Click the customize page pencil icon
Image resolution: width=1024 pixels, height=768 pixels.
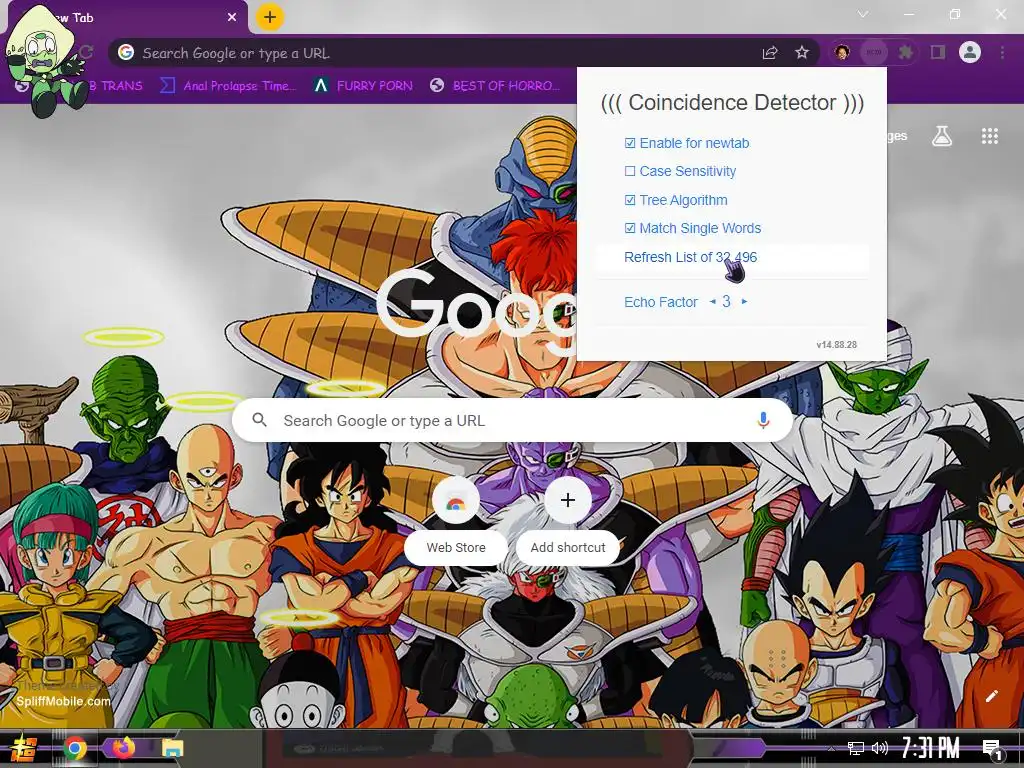point(992,696)
